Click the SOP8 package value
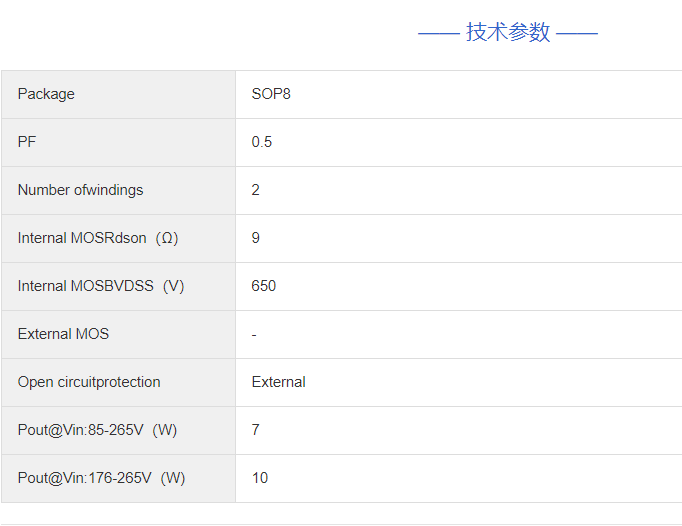 tap(271, 94)
